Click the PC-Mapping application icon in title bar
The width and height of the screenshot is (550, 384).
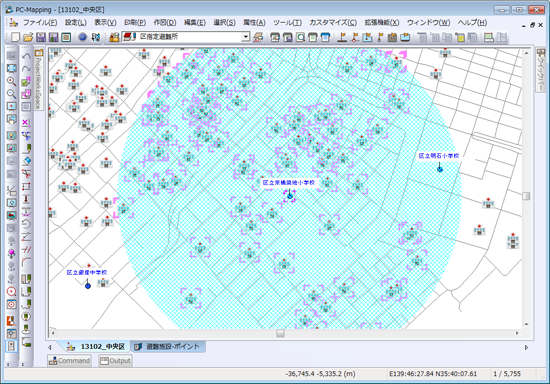pyautogui.click(x=9, y=9)
